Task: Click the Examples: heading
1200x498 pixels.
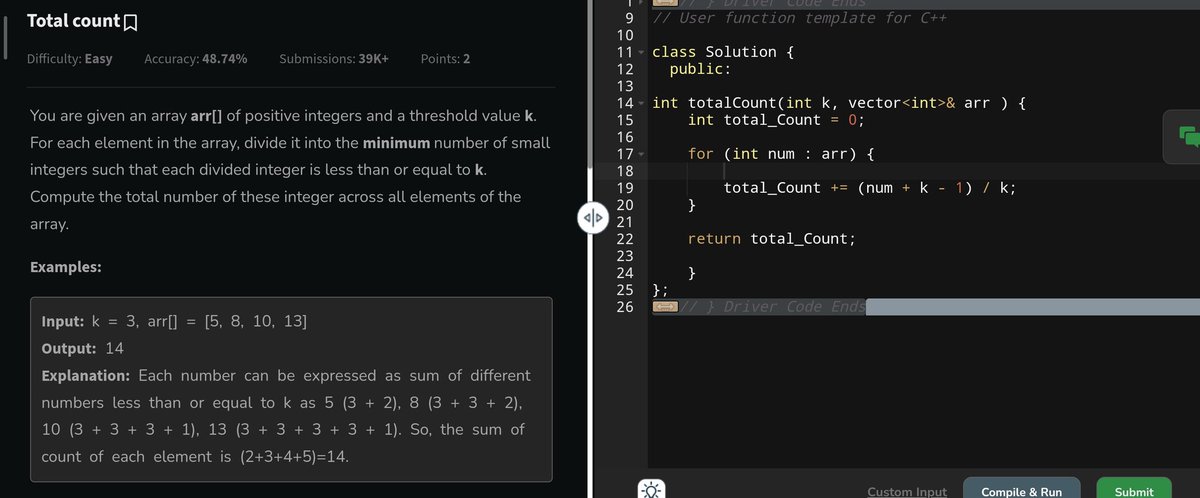Action: (65, 268)
